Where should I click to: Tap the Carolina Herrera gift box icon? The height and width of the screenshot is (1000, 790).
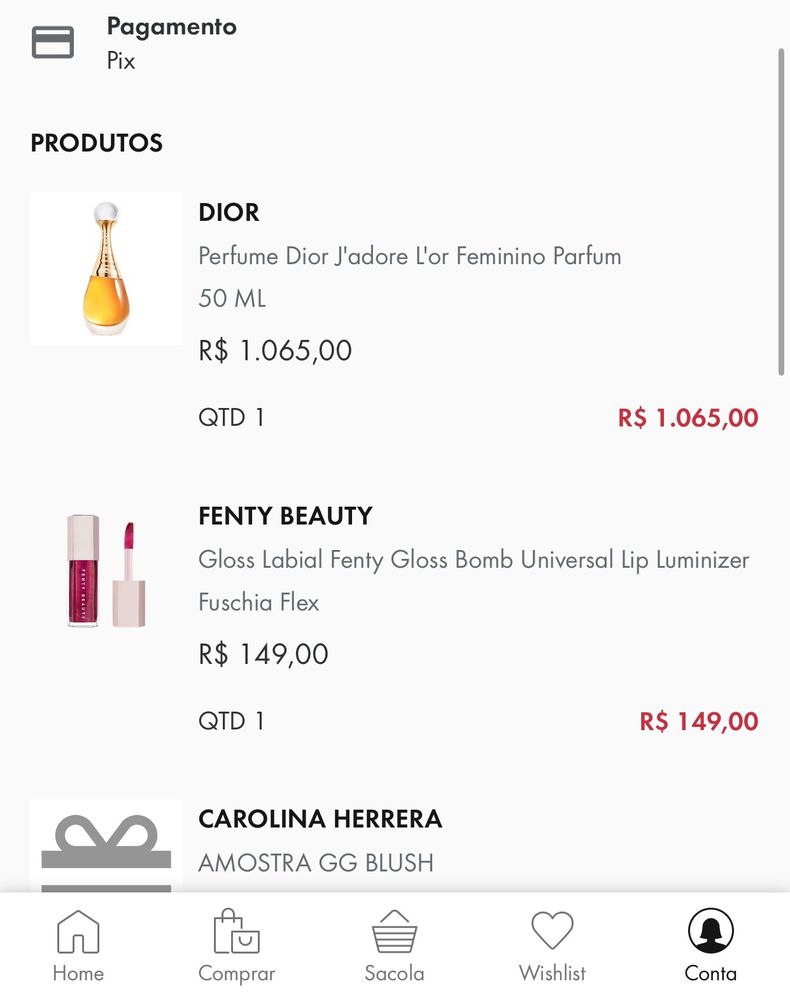(x=106, y=848)
